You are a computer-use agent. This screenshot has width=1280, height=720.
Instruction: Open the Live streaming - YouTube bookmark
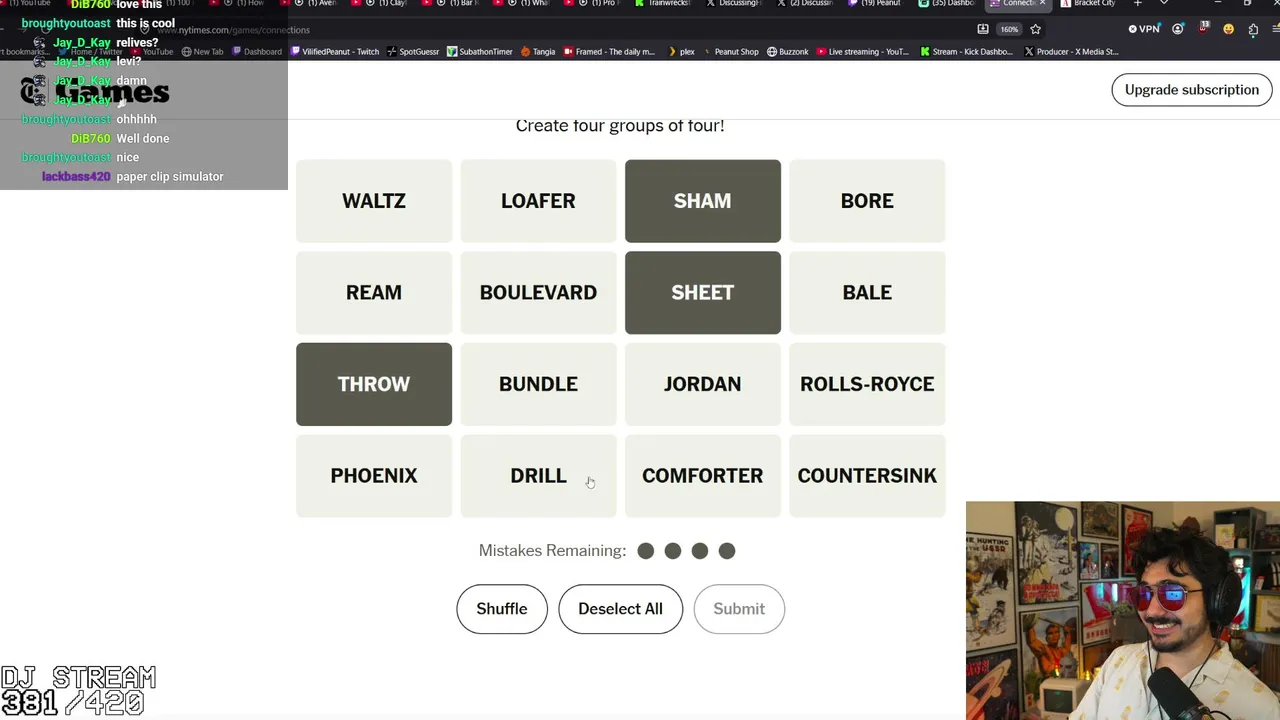pyautogui.click(x=863, y=52)
